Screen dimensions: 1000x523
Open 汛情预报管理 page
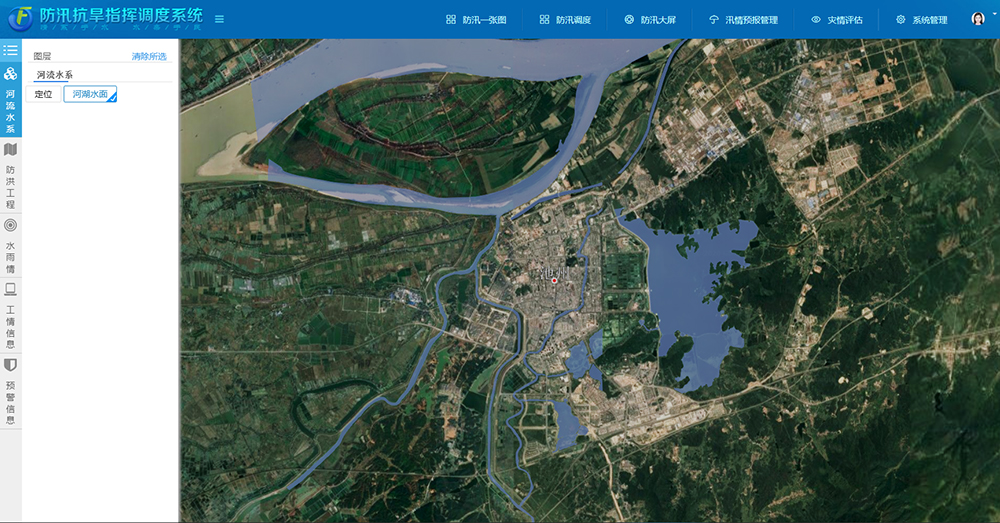pyautogui.click(x=743, y=19)
